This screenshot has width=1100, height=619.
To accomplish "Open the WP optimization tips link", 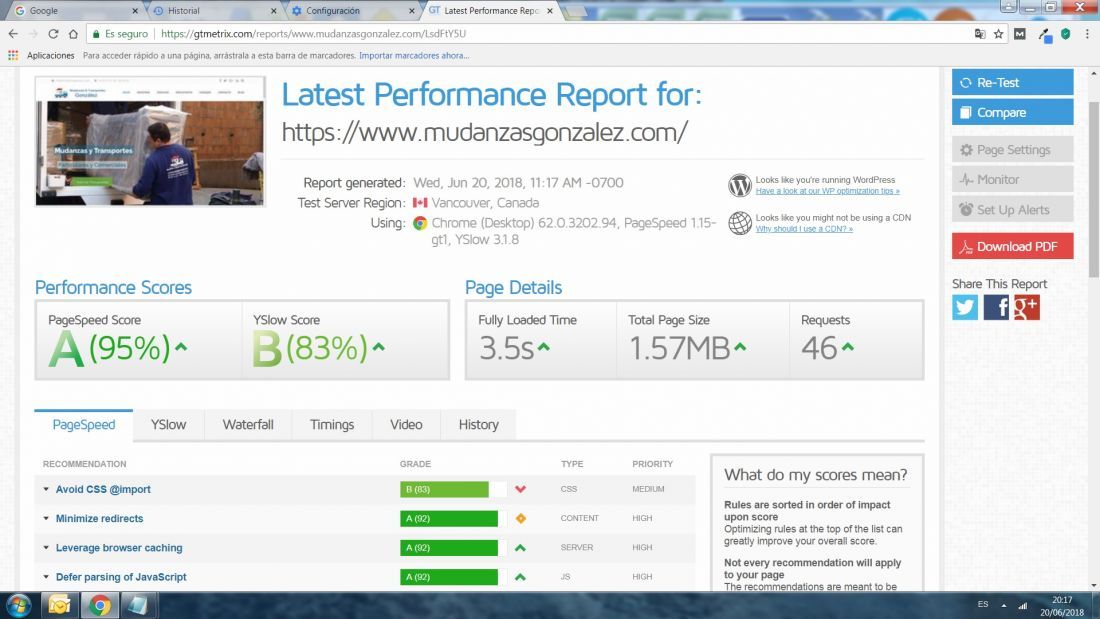I will 827,191.
